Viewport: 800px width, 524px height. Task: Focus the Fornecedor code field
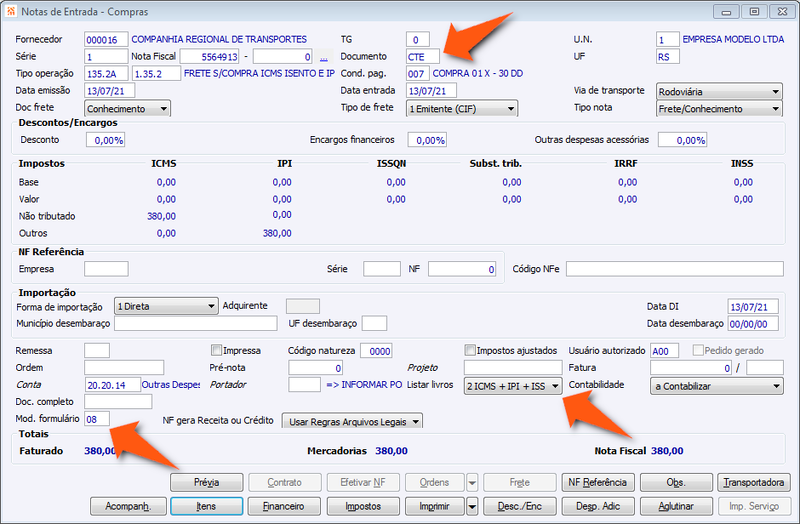click(x=106, y=39)
